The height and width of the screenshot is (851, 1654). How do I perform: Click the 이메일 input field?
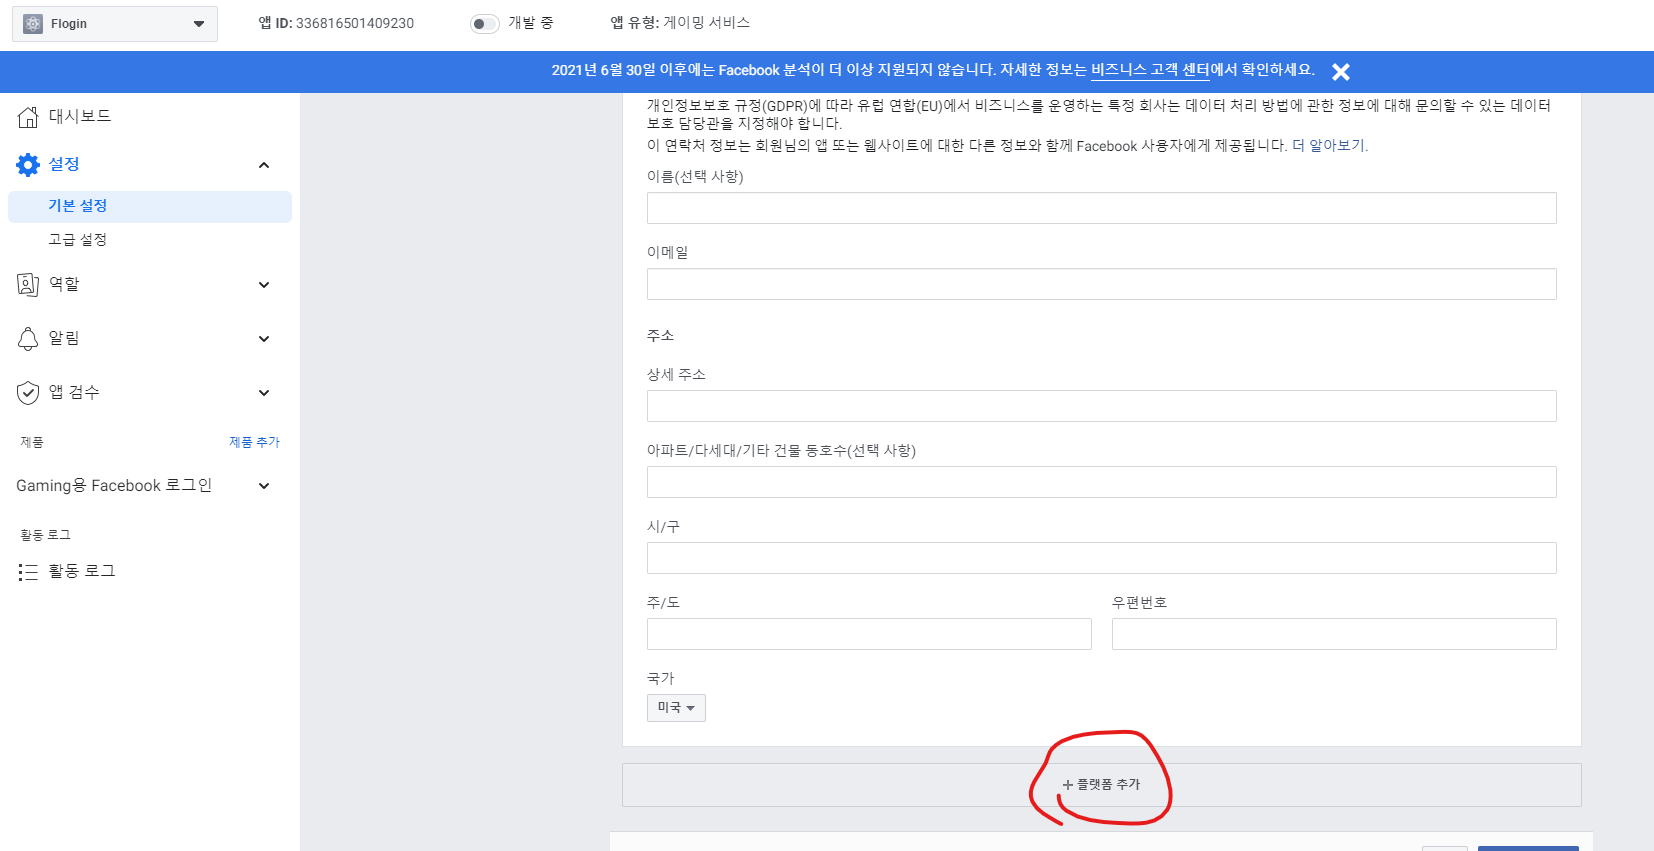click(x=1101, y=284)
